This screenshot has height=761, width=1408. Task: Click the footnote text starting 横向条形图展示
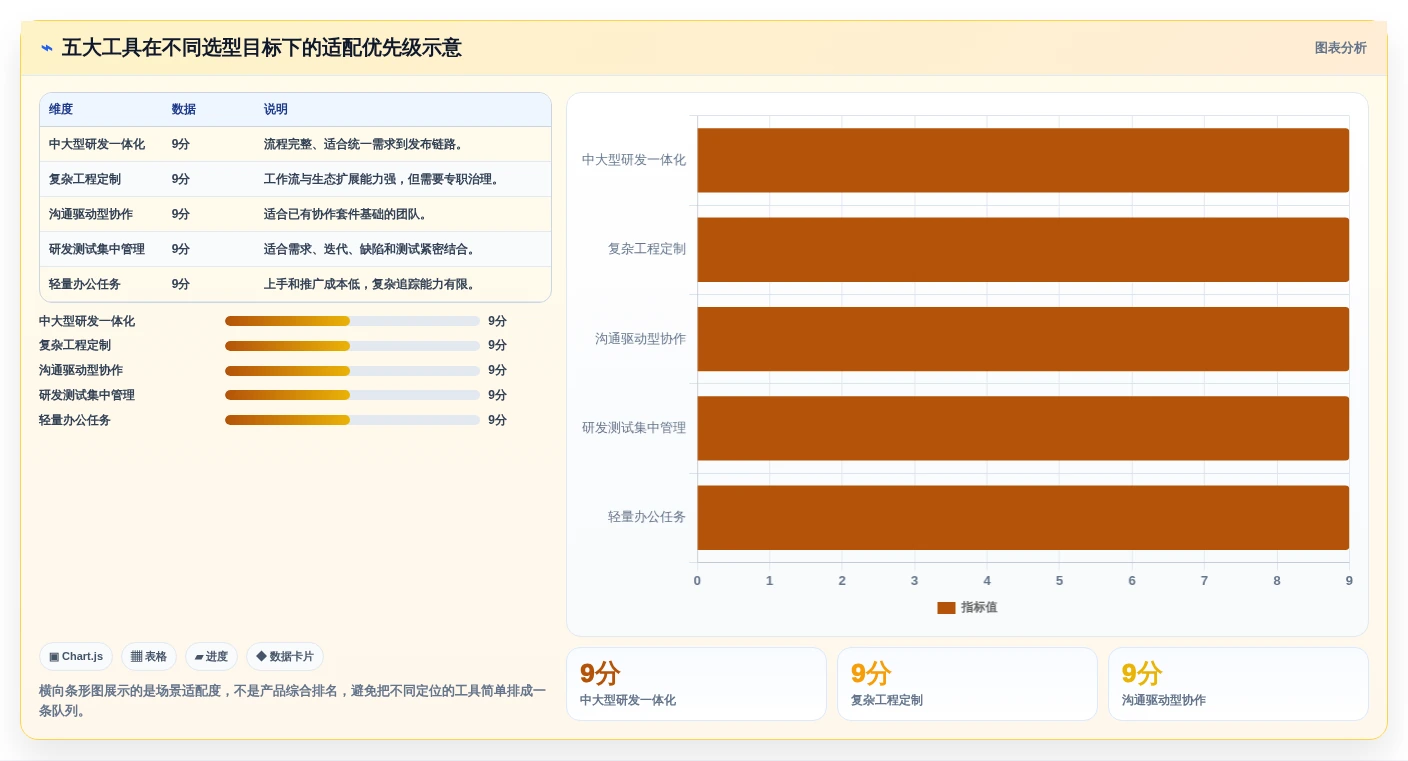point(293,700)
